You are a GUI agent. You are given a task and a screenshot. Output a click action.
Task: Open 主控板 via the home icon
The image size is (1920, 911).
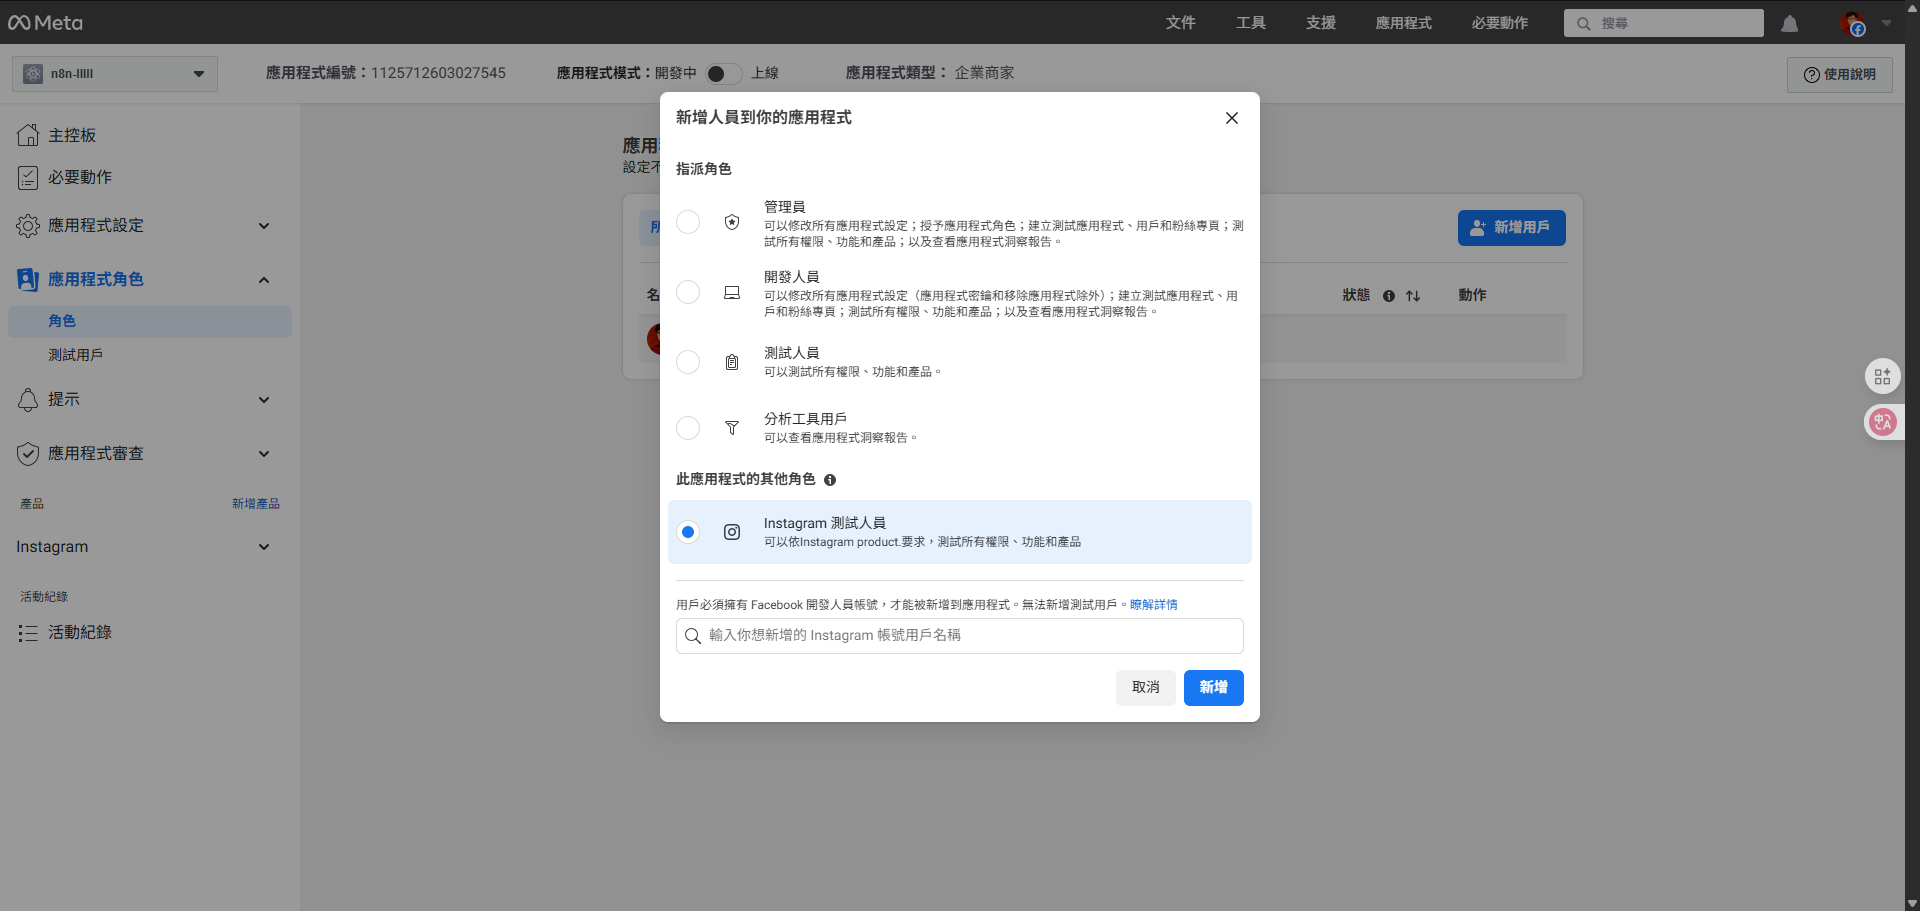[28, 134]
